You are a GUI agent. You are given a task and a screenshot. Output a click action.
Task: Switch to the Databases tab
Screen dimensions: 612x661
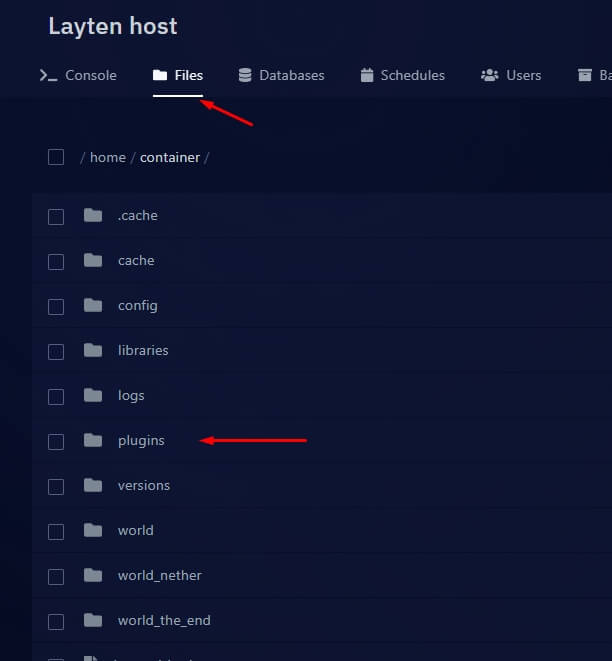pos(281,75)
